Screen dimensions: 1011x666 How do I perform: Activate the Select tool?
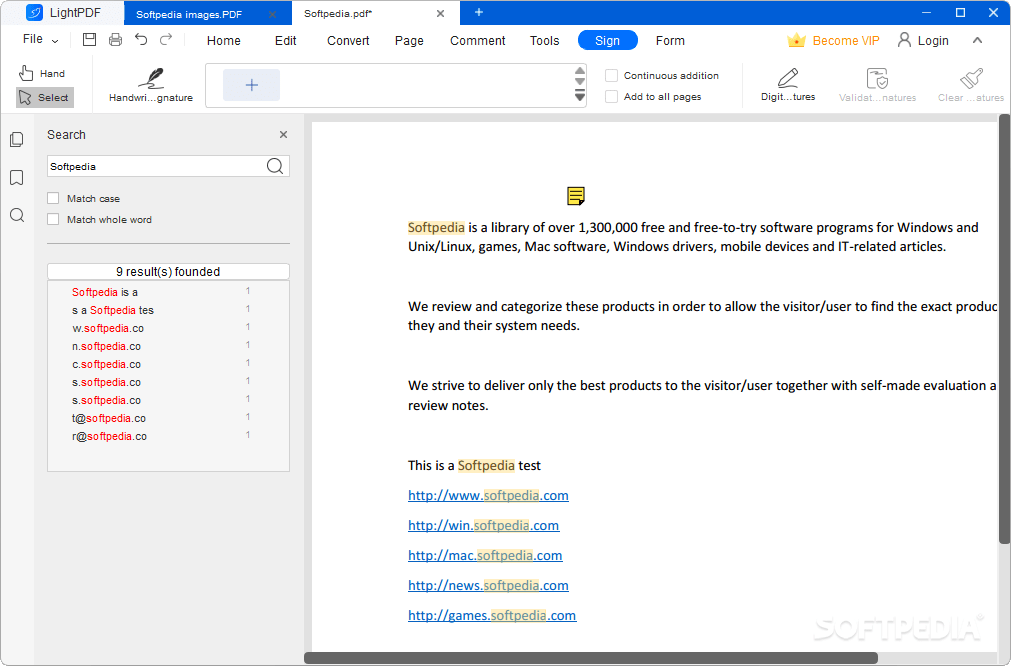pyautogui.click(x=43, y=97)
